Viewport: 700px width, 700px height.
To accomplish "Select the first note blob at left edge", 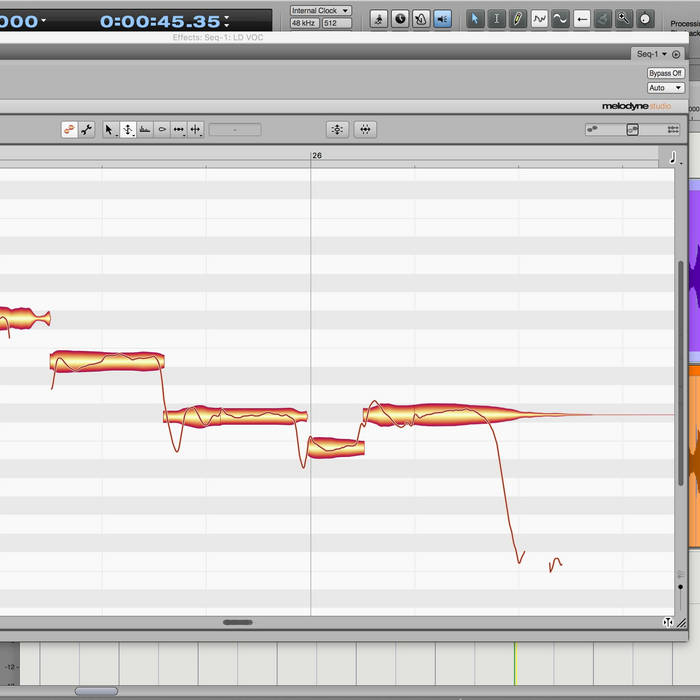I will [x=25, y=318].
